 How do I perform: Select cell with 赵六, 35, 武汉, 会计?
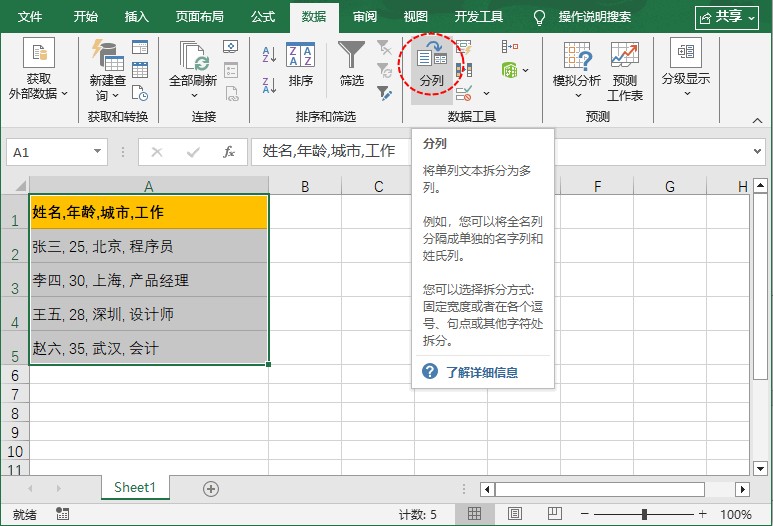pyautogui.click(x=149, y=348)
